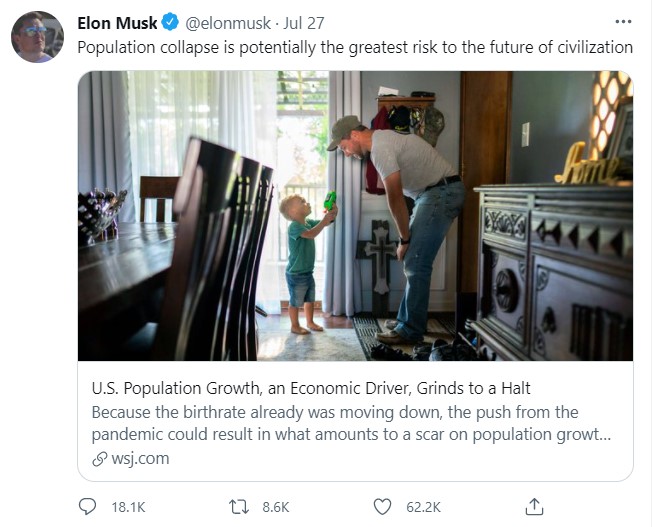Retweet this post using the retweet icon
Screen dimensions: 655x527
[239, 507]
